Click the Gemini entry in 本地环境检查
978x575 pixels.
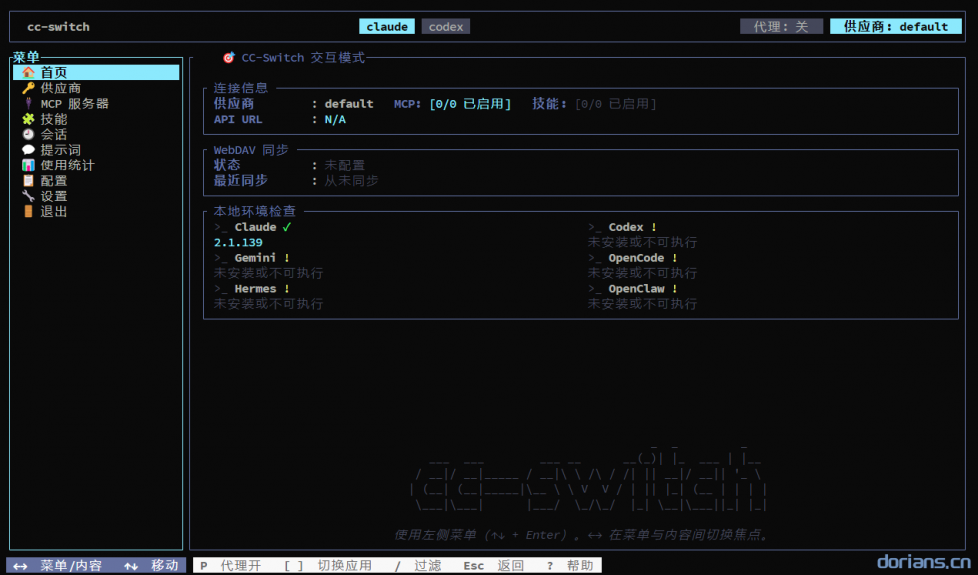(252, 258)
